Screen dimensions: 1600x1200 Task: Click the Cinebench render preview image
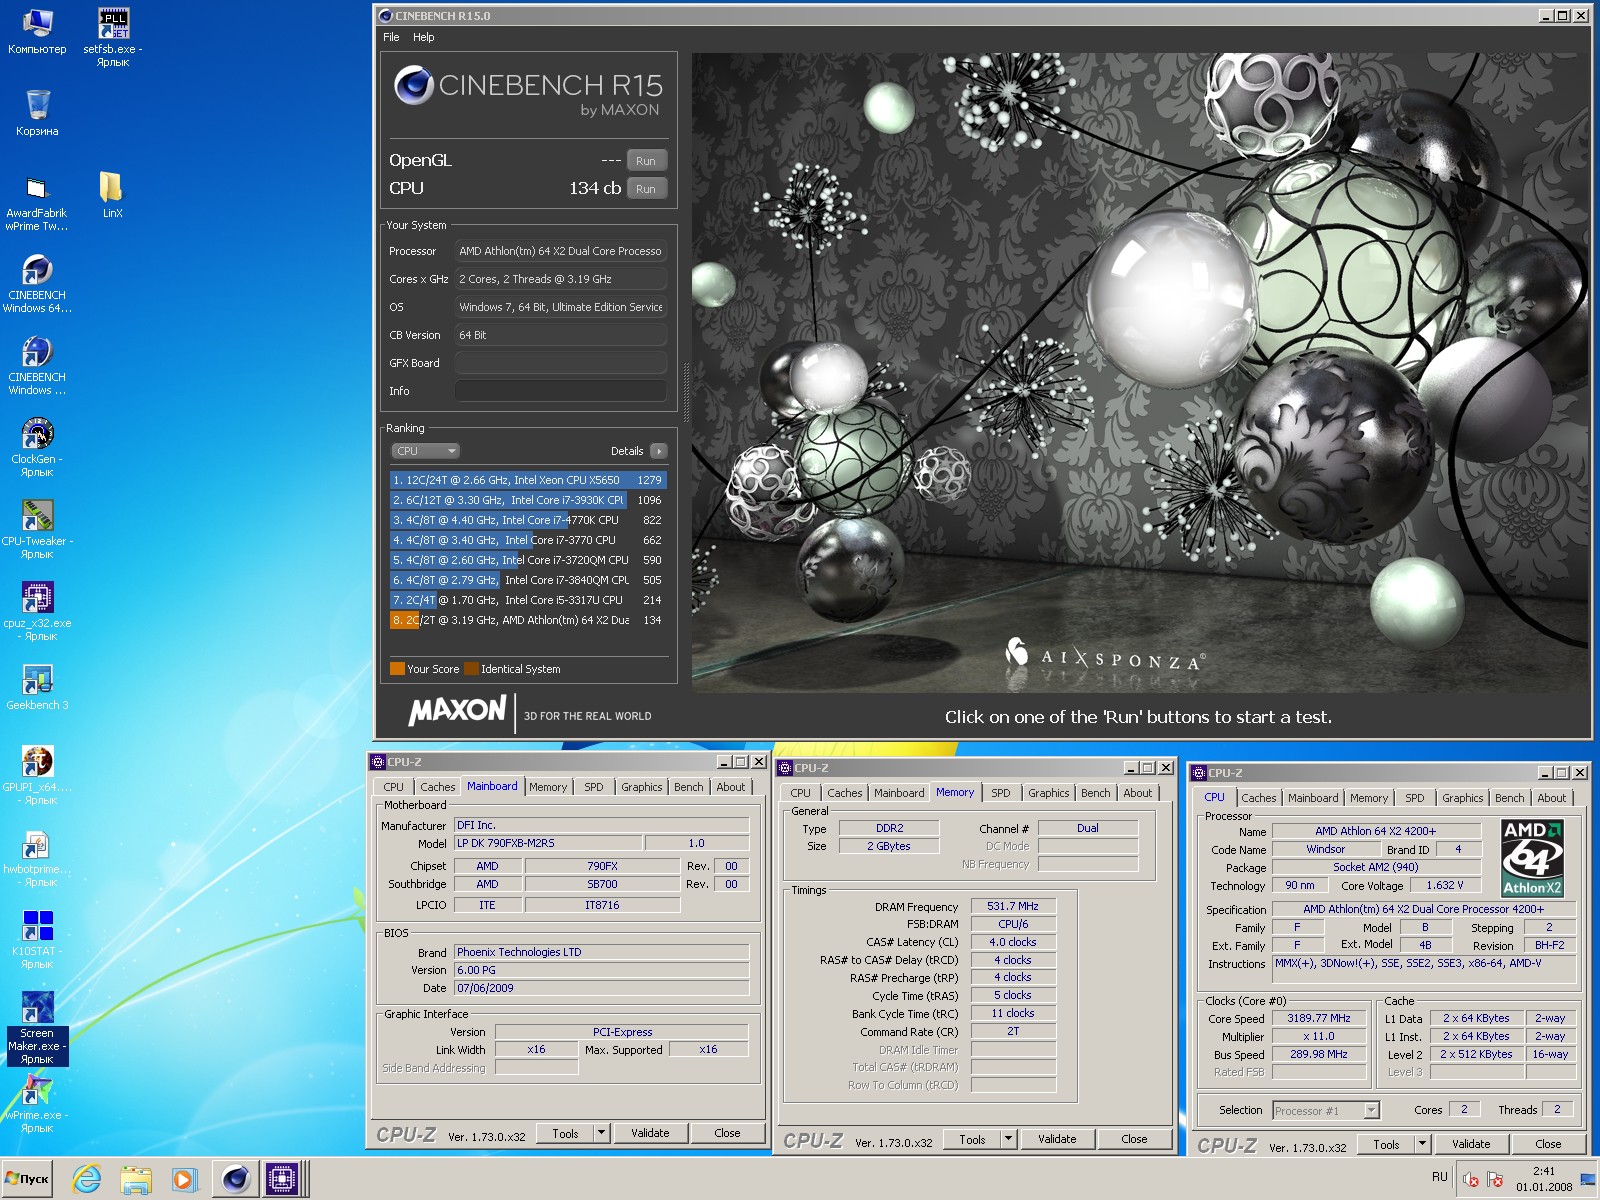click(x=1140, y=373)
